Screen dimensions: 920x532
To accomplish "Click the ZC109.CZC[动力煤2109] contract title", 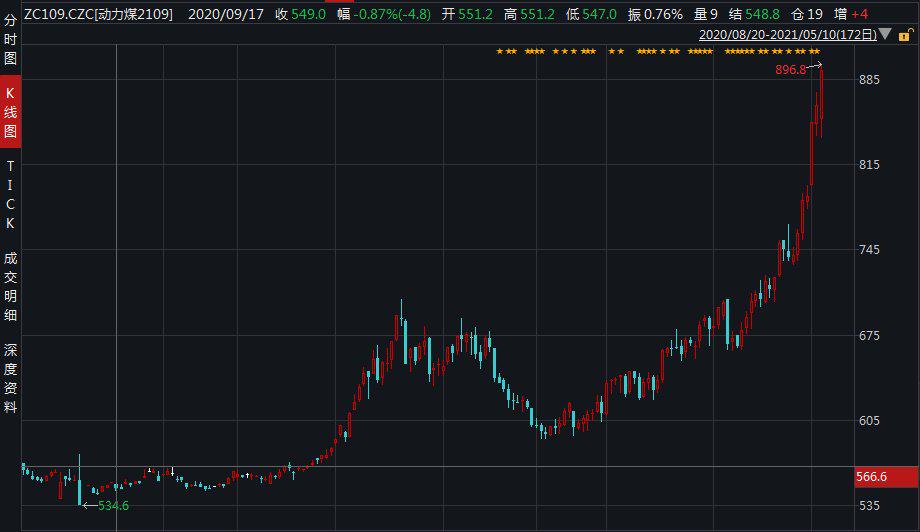I will (99, 14).
